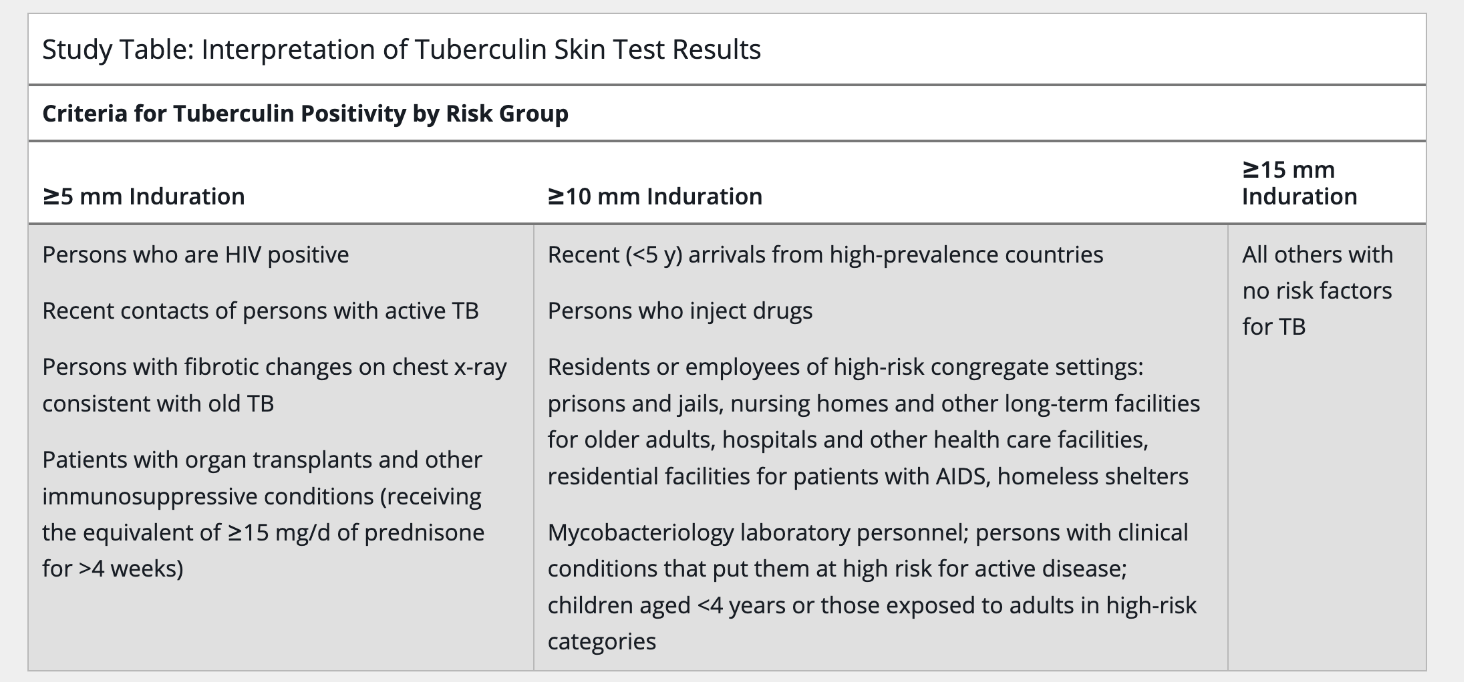Click the Study Table title text
The image size is (1464, 682).
(x=401, y=50)
